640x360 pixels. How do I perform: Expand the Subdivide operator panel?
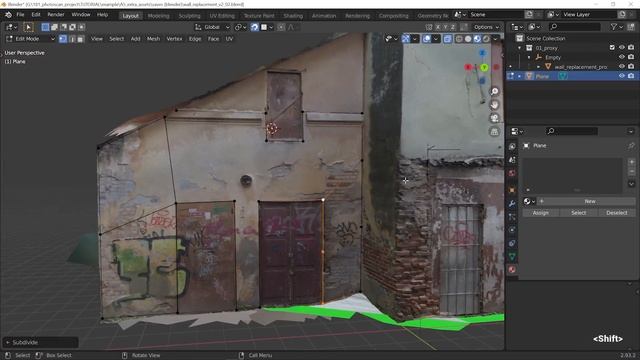[x=40, y=342]
